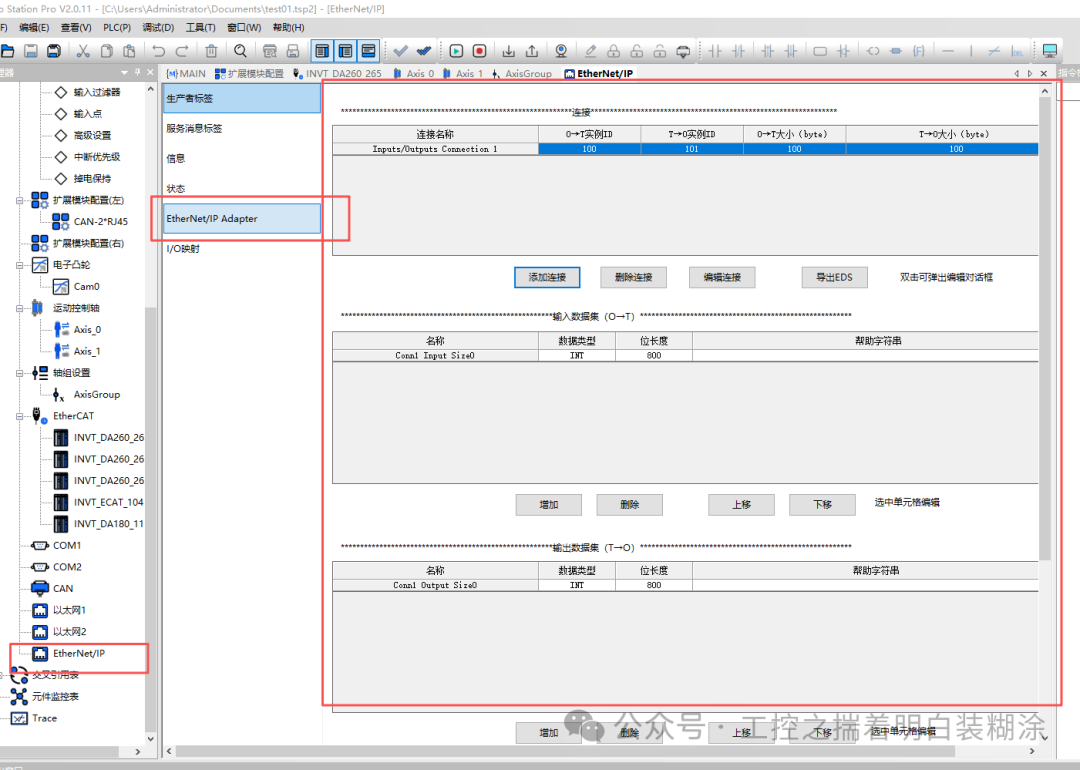1080x770 pixels.
Task: Select EtherNet/IP in the project tree
Action: coord(79,654)
